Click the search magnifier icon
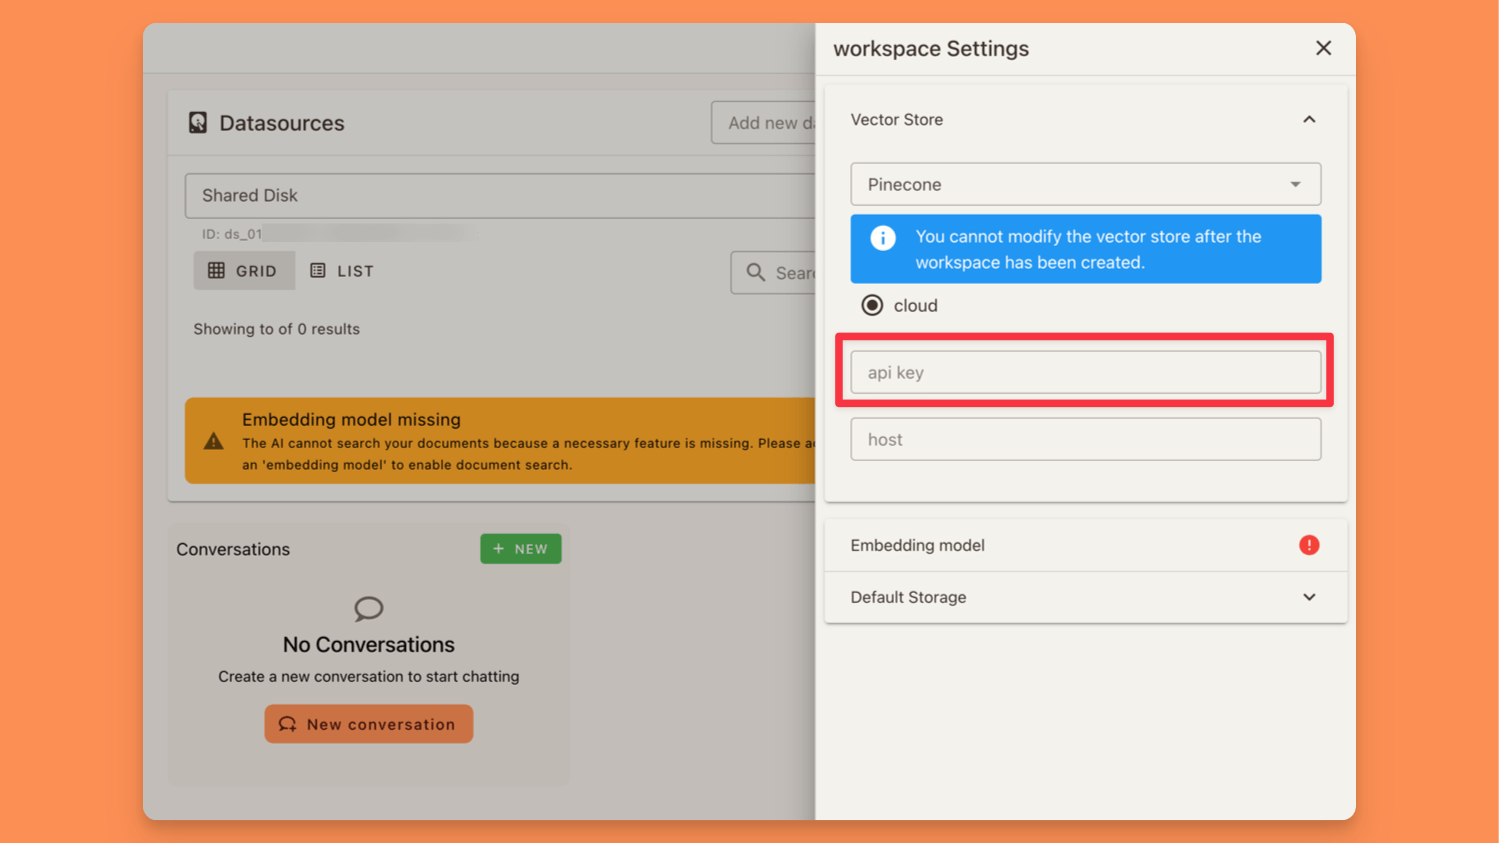 point(756,273)
